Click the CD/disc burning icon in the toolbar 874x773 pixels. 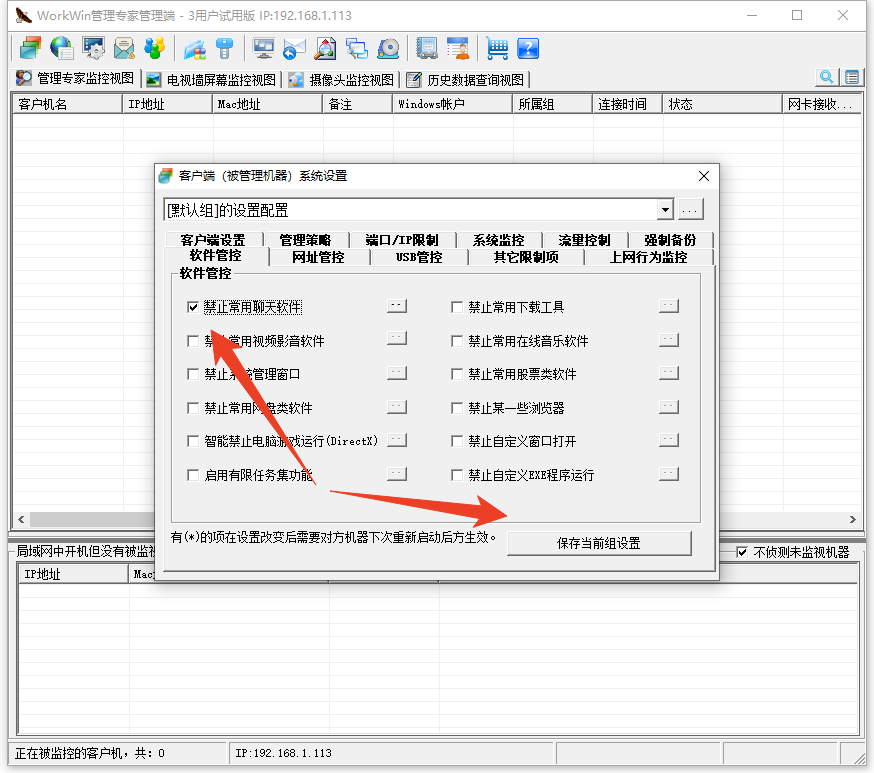click(389, 48)
